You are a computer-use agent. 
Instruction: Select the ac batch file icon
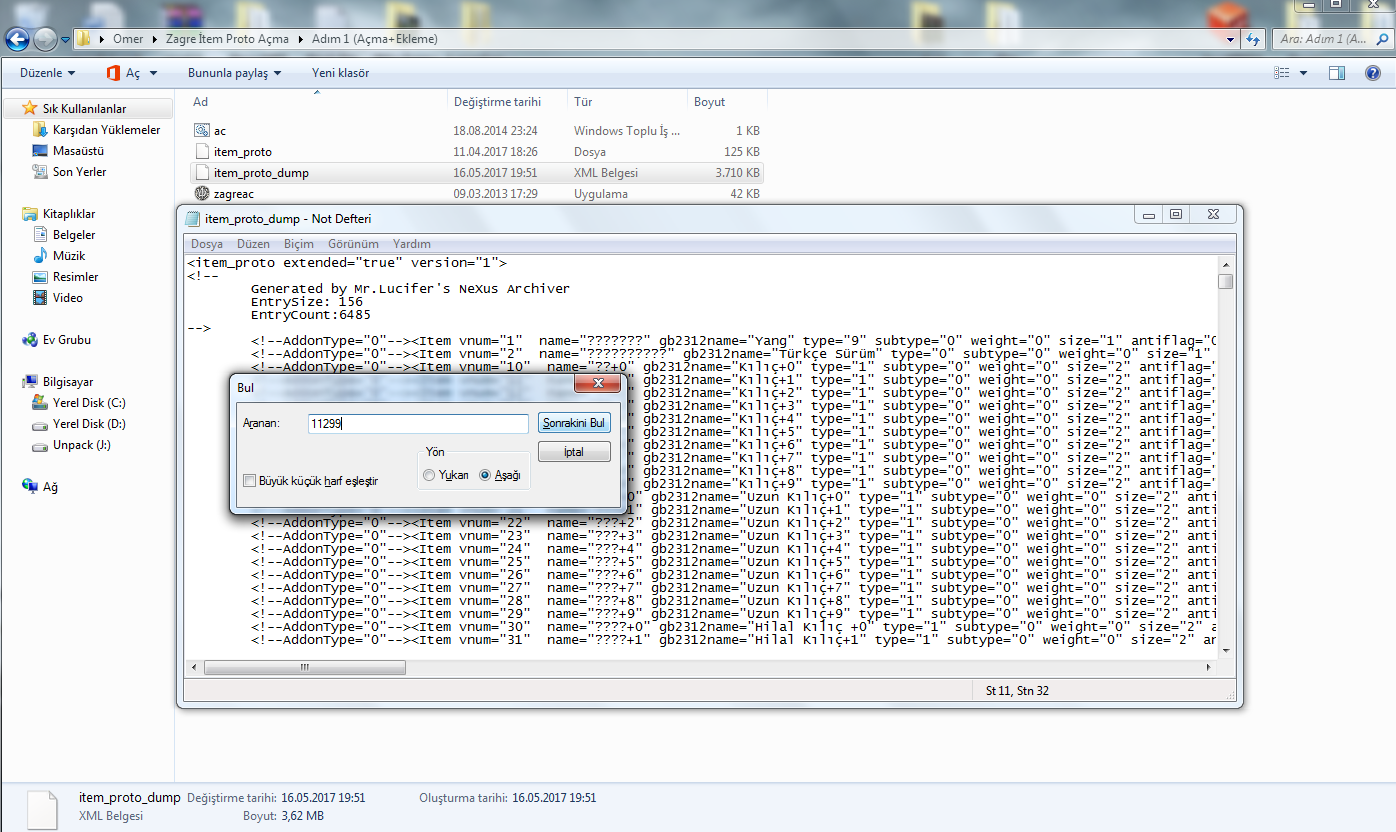(201, 131)
